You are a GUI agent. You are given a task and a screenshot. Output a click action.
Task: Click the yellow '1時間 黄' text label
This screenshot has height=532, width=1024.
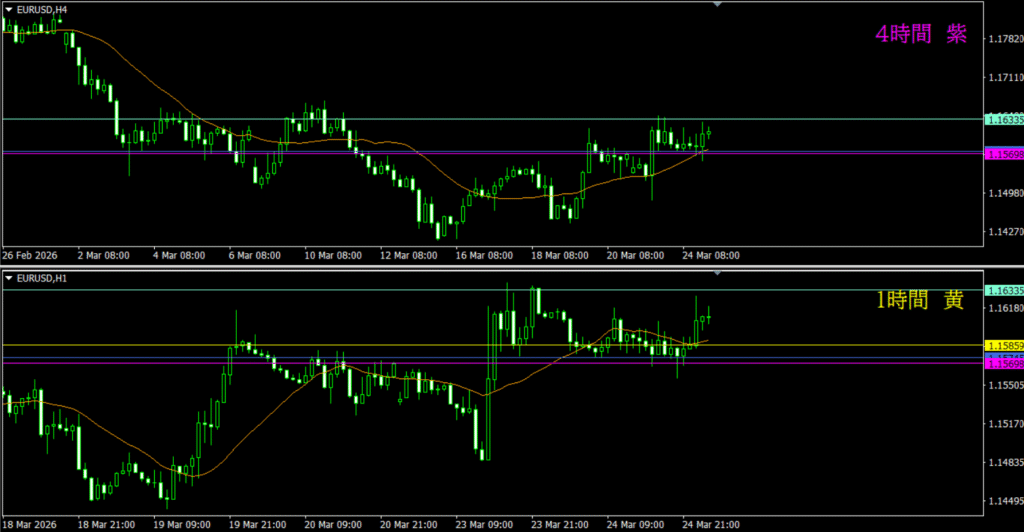coord(920,300)
